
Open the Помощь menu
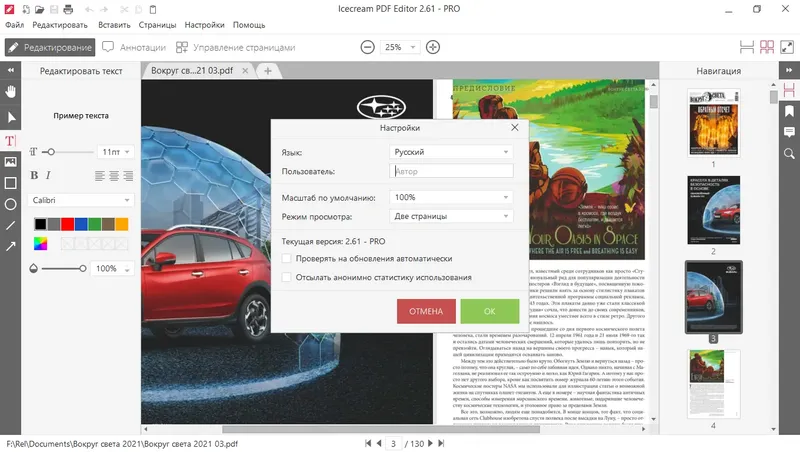click(249, 24)
